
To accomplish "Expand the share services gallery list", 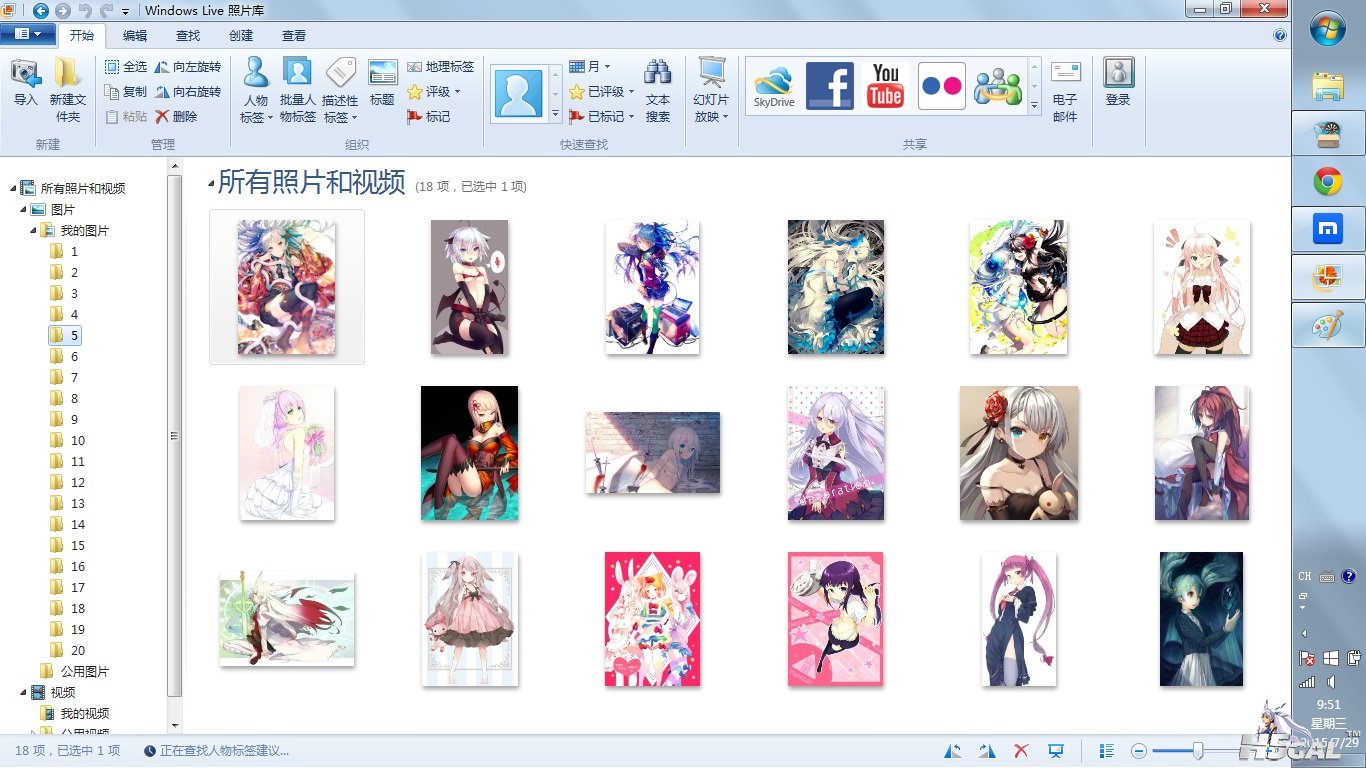I will click(x=1034, y=104).
